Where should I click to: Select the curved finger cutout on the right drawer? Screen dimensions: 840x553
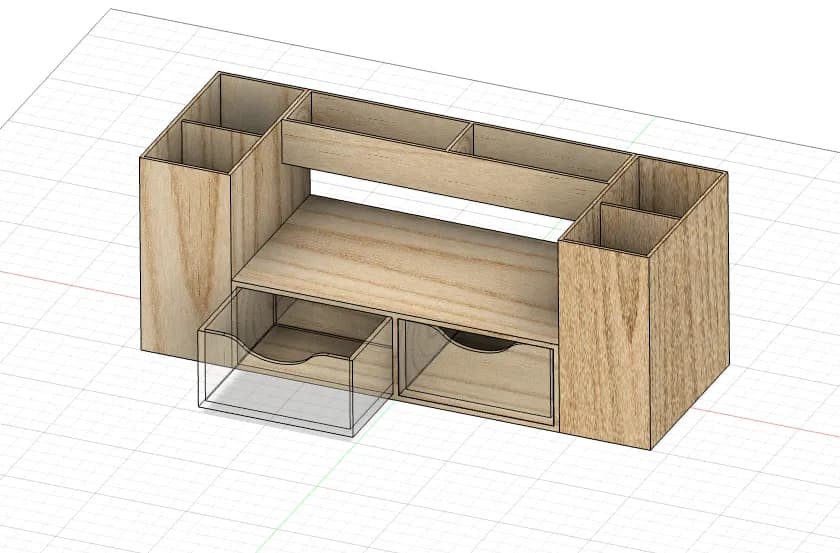[477, 341]
